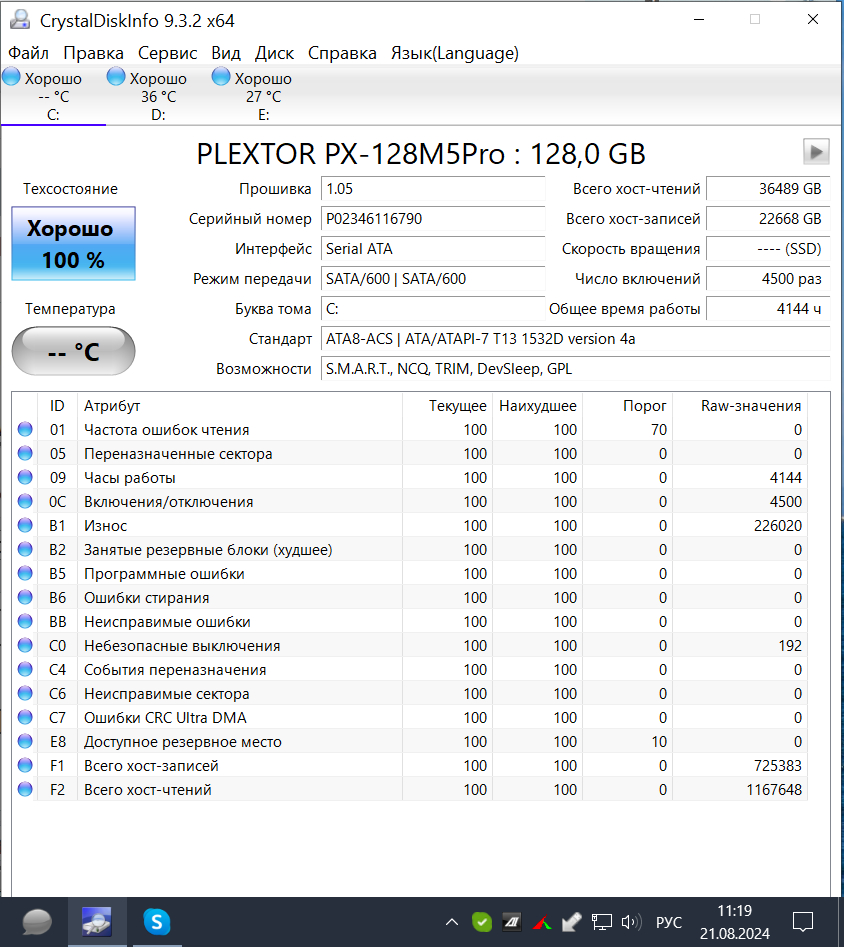Select raw value 725383
This screenshot has height=947, width=844.
pyautogui.click(x=778, y=766)
